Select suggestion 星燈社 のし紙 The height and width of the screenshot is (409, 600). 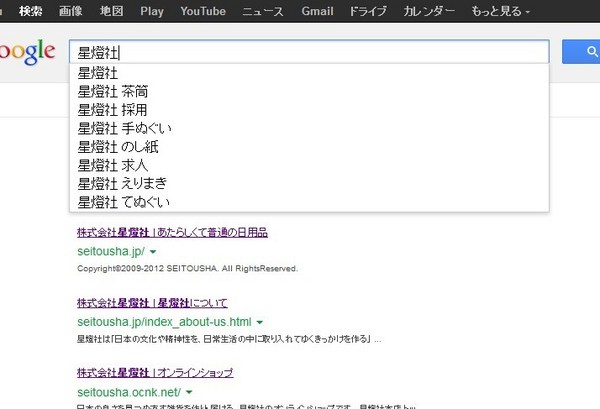coord(309,147)
